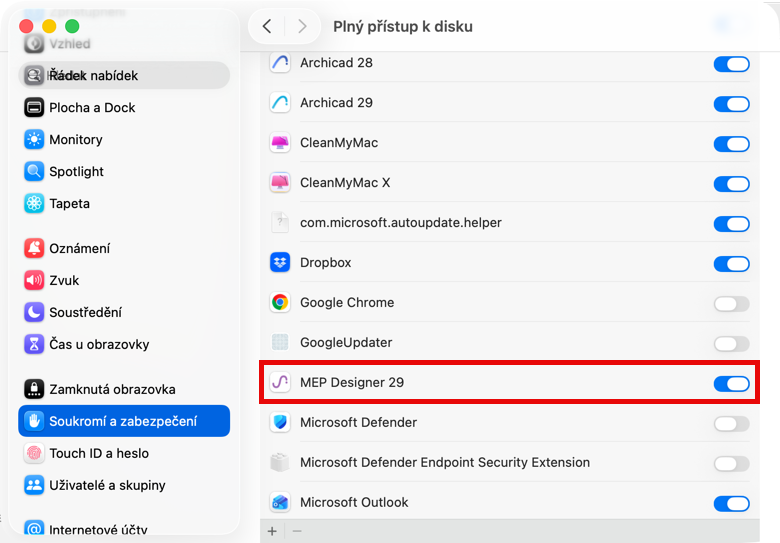Enable full disk access for Google Chrome
The image size is (780, 543).
pos(731,303)
